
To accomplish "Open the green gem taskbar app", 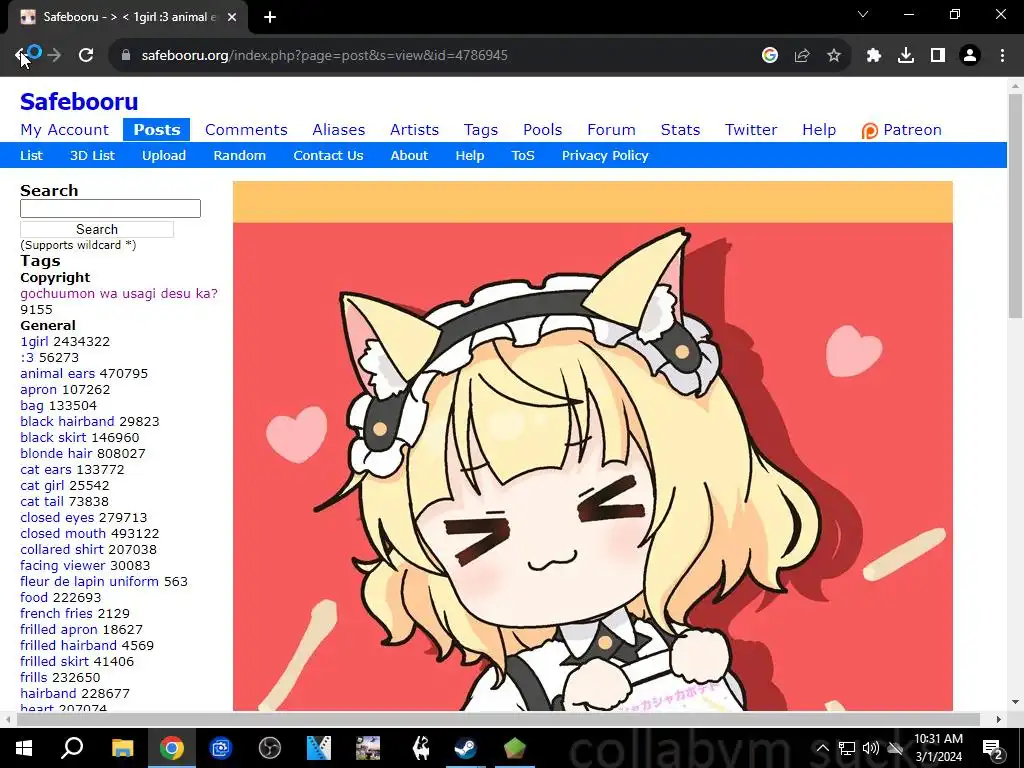I will coord(515,748).
